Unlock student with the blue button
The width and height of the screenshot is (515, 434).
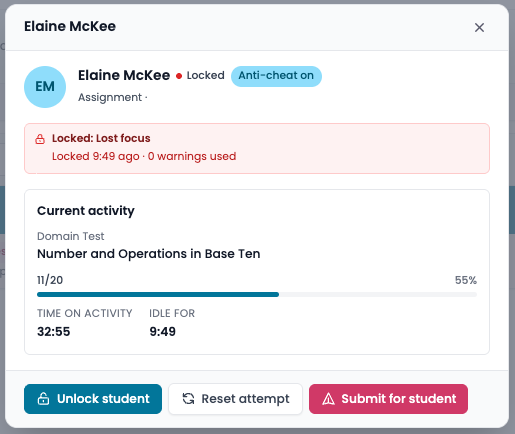(93, 399)
